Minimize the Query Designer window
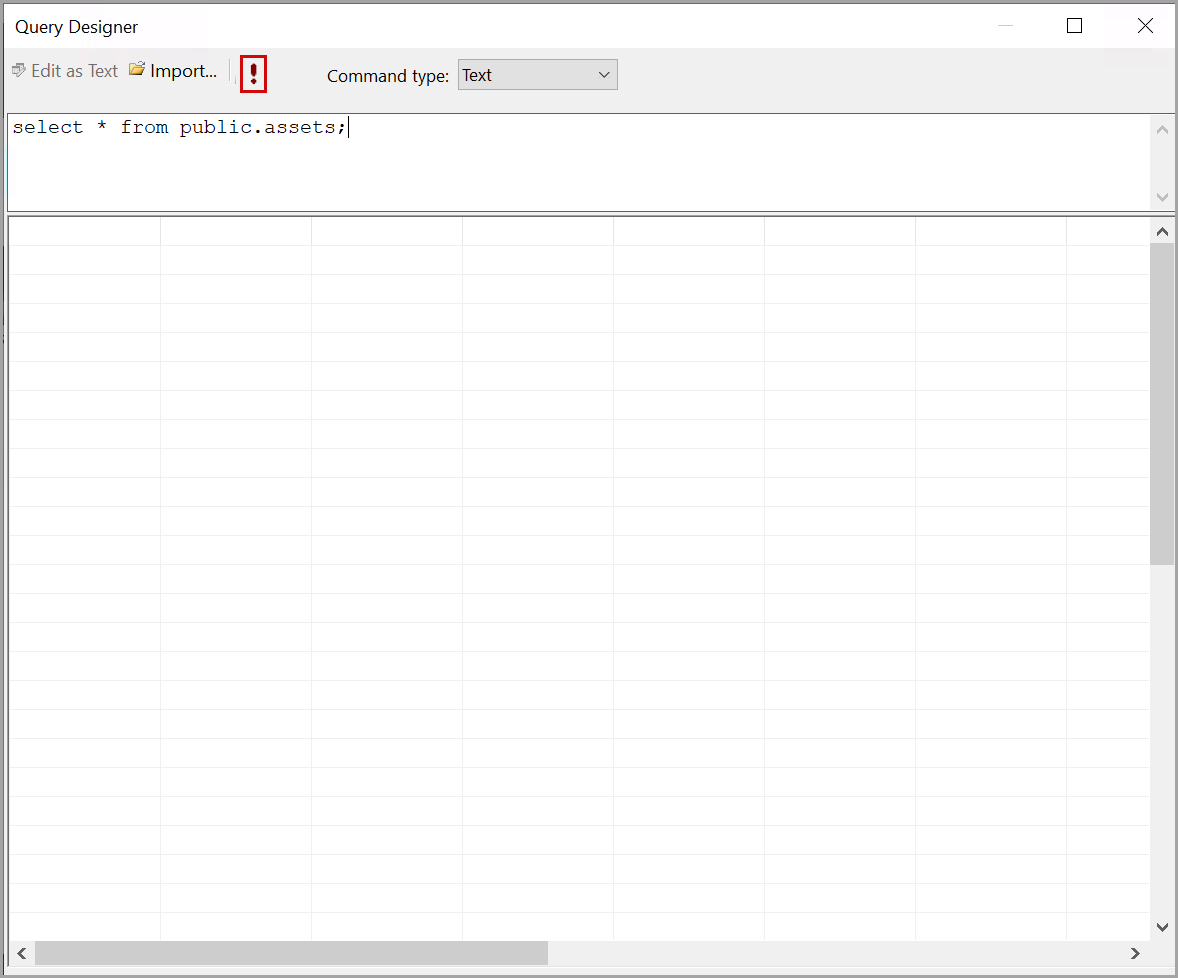The image size is (1178, 978). coord(1006,26)
